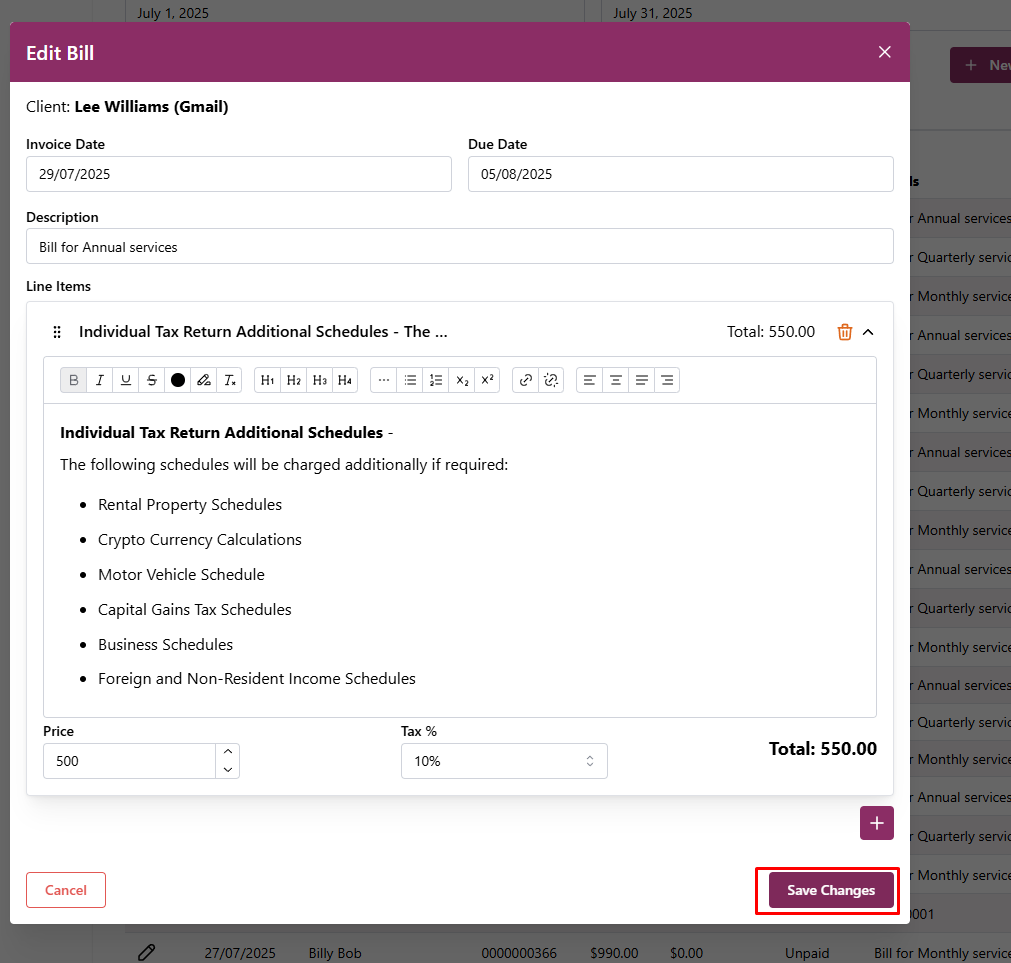Click the Due Date field
Viewport: 1011px width, 963px height.
point(680,174)
